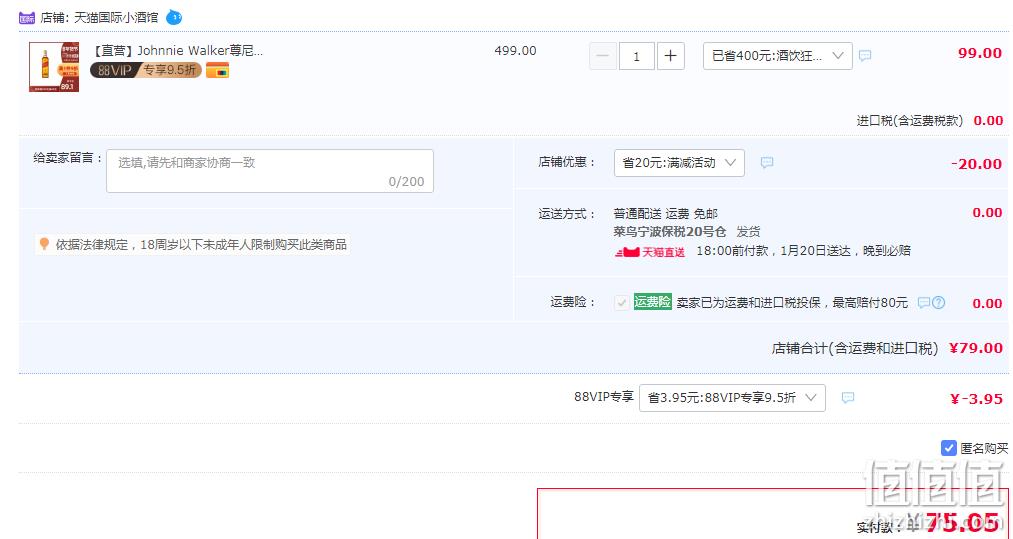1013x539 pixels.
Task: Click comment icon beside store discount dropdown
Action: (x=767, y=163)
